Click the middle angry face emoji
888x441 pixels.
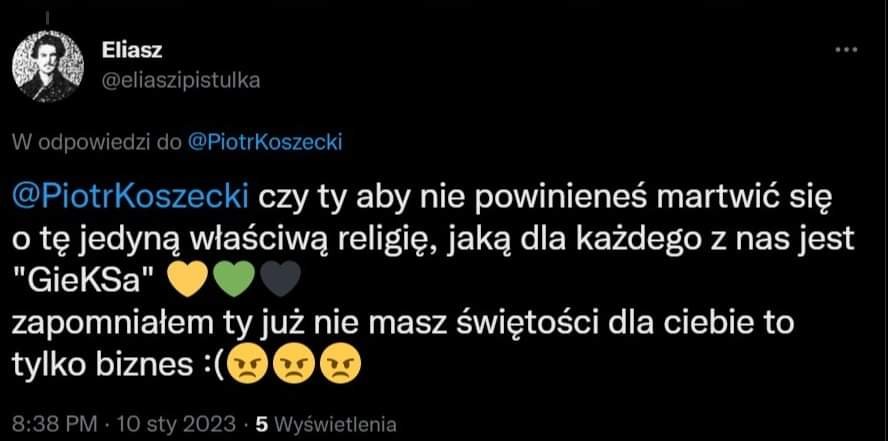point(293,366)
